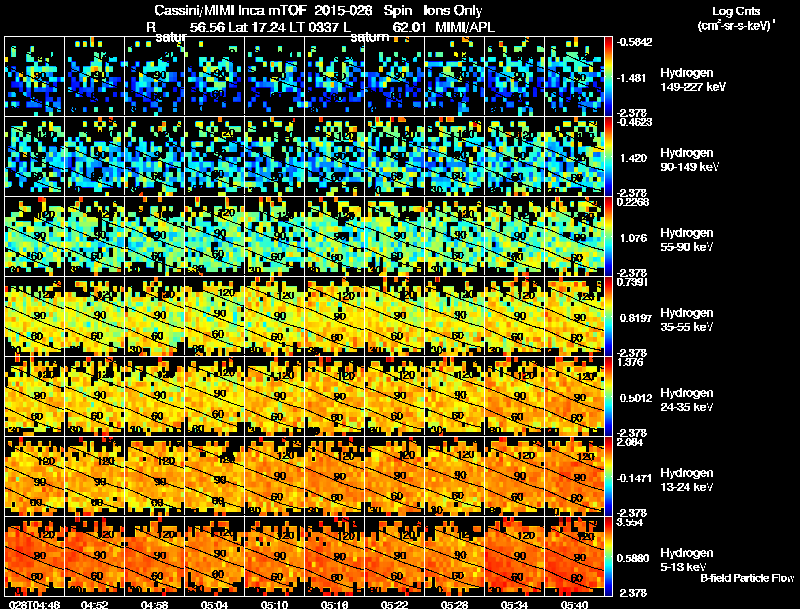The height and width of the screenshot is (609, 800).
Task: Click the 1.076 colorbar value
Action: tap(633, 238)
